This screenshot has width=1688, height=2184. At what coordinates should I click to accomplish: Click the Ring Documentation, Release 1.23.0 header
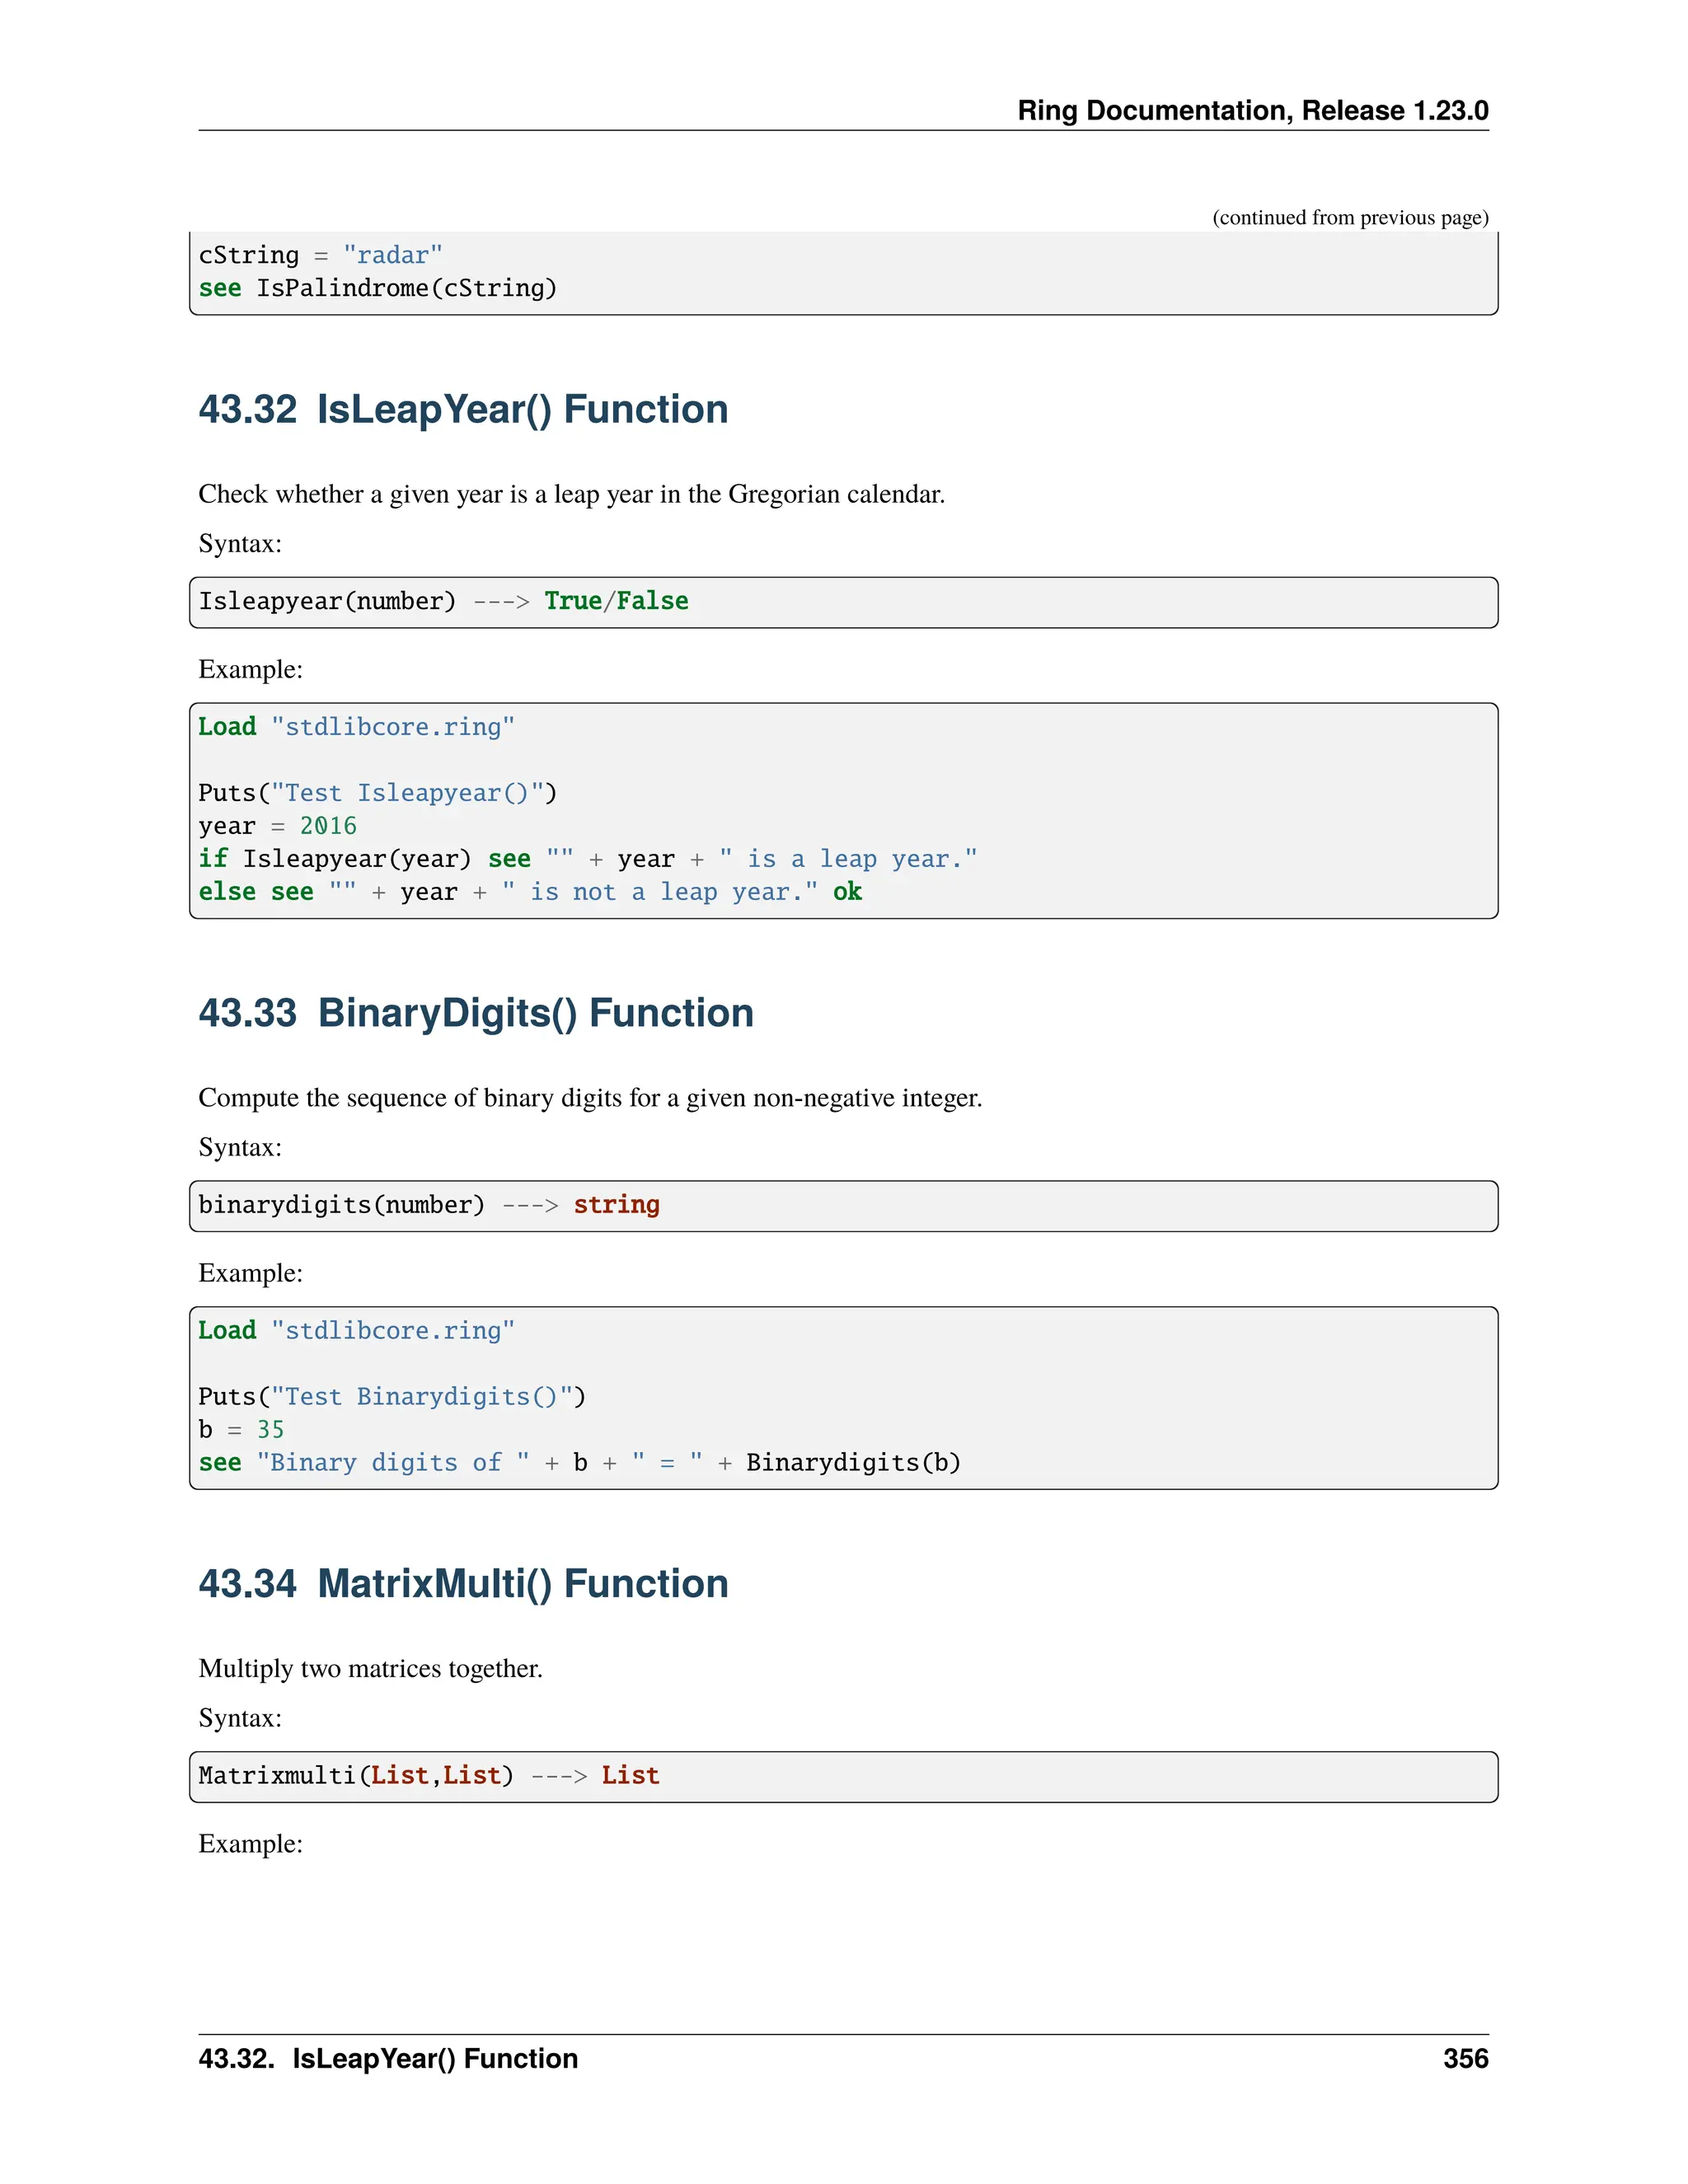pyautogui.click(x=1252, y=110)
